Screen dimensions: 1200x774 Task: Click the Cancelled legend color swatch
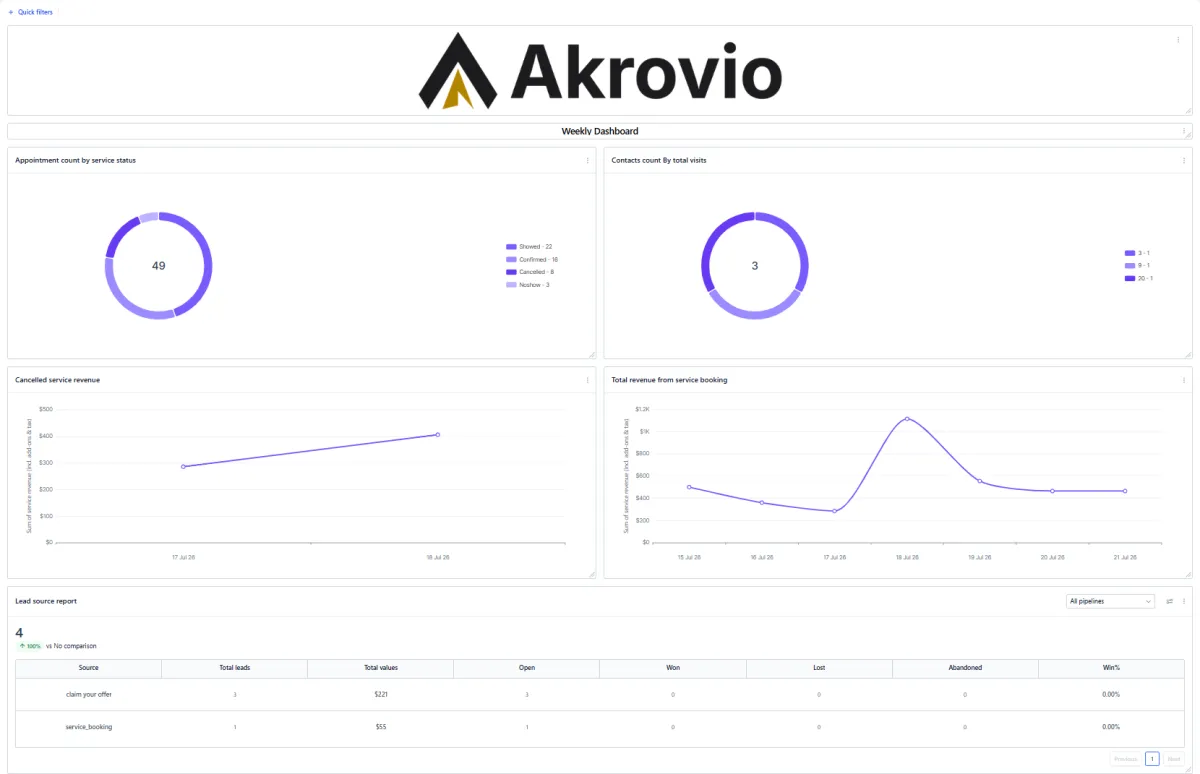point(511,272)
